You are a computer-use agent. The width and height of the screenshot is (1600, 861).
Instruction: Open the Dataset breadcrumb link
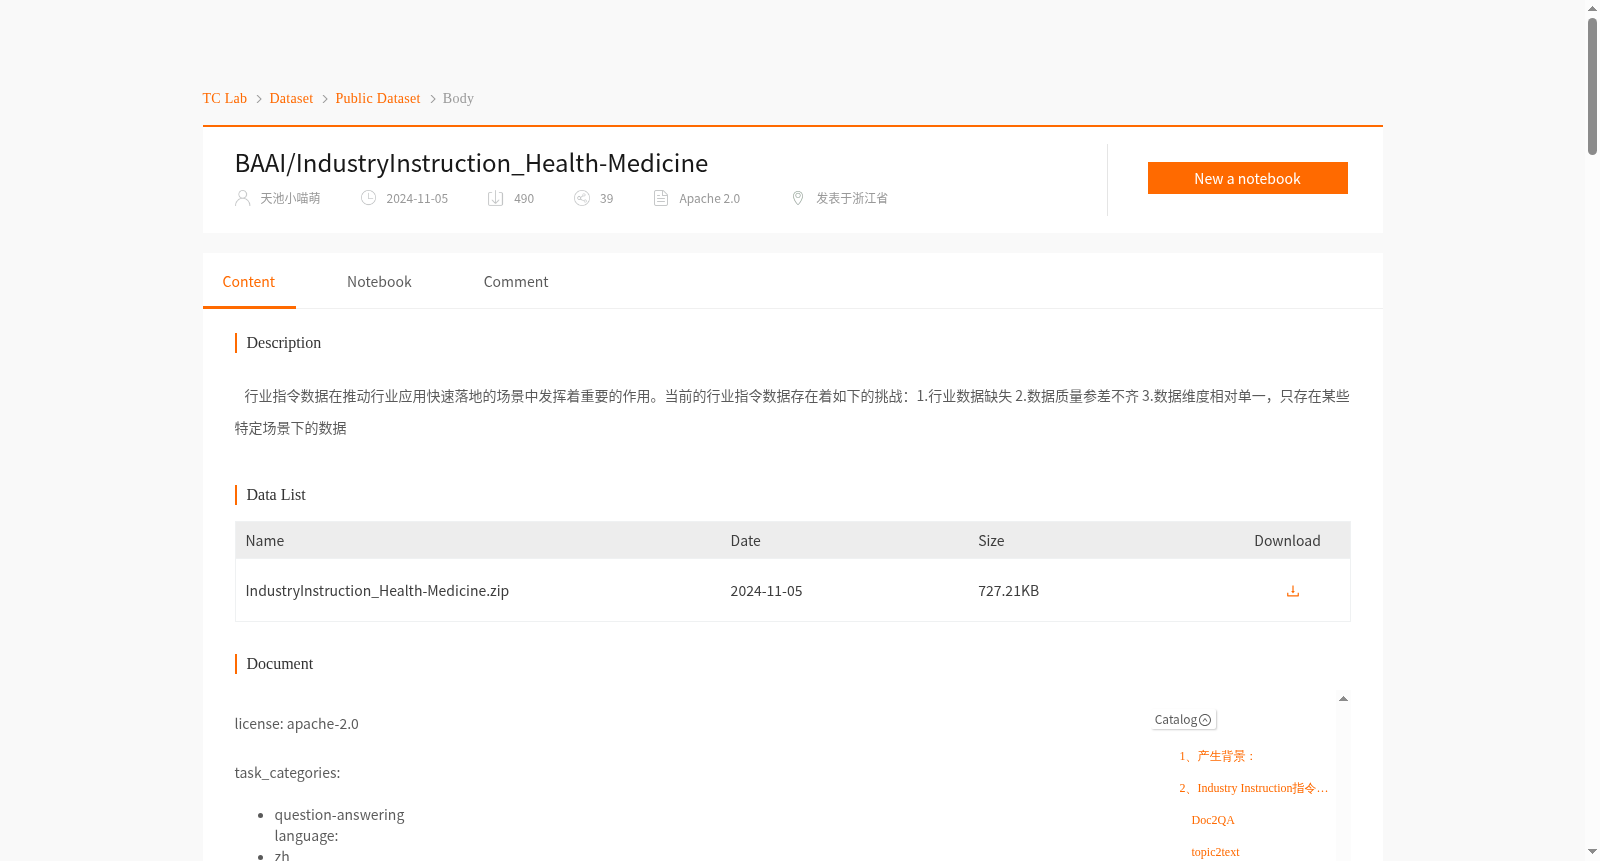[x=291, y=98]
